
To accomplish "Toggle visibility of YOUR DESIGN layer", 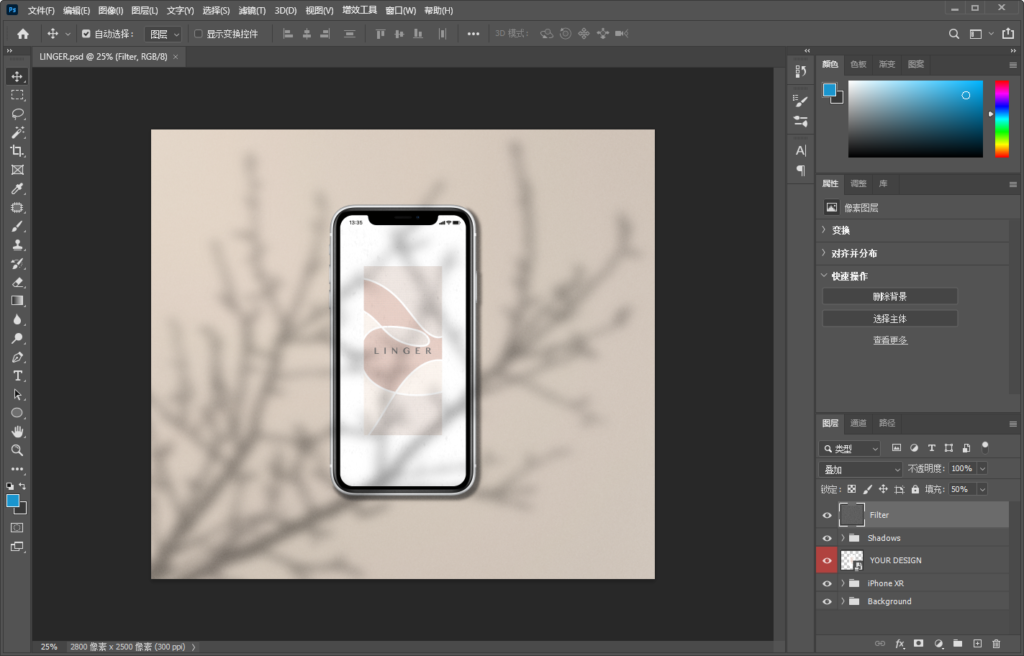I will (827, 561).
